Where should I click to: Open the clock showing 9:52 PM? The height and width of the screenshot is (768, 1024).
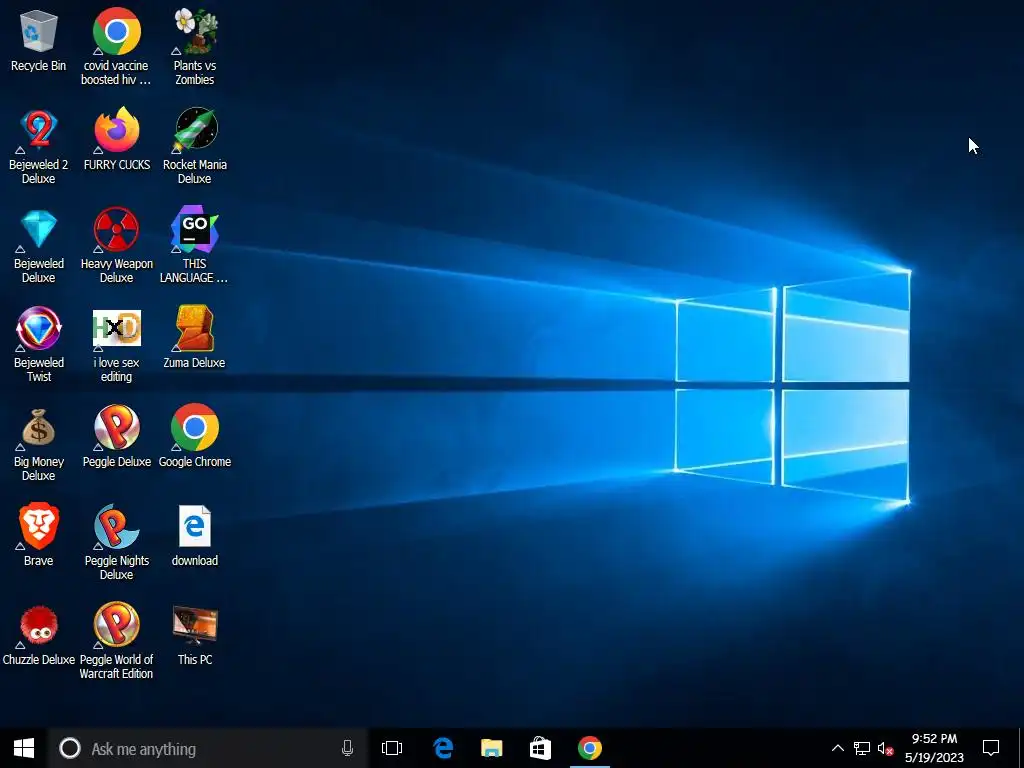click(935, 748)
